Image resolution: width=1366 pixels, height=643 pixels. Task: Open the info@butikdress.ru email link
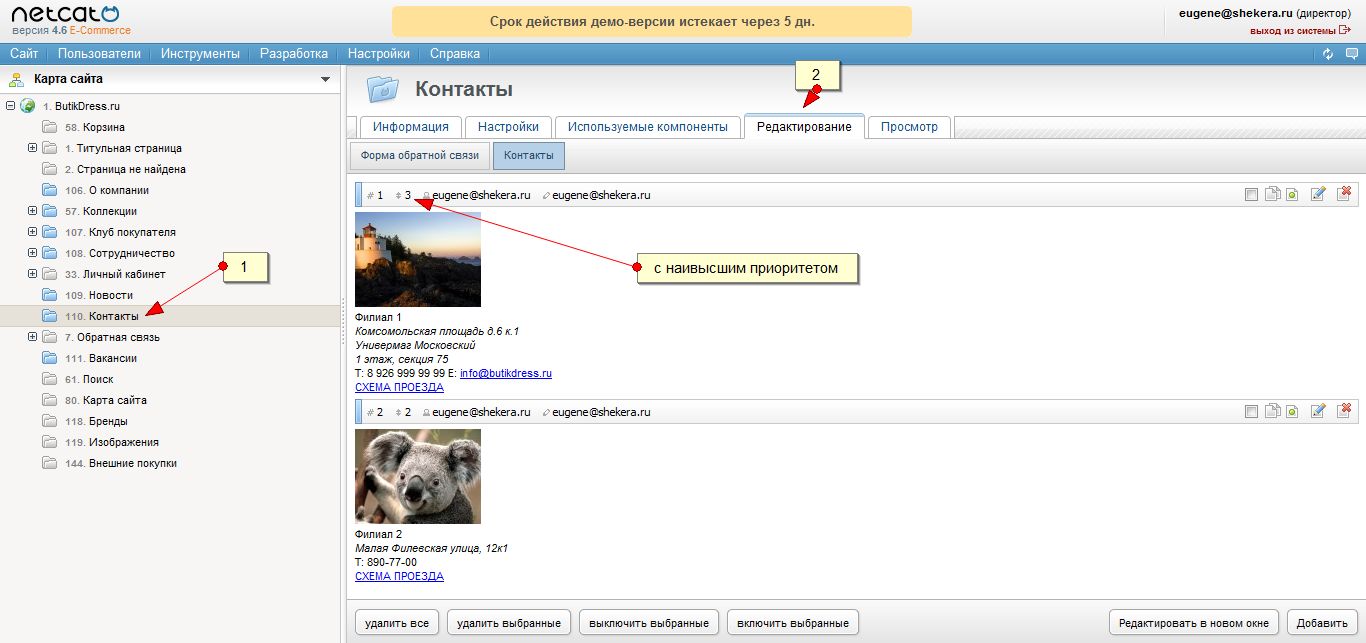click(506, 373)
